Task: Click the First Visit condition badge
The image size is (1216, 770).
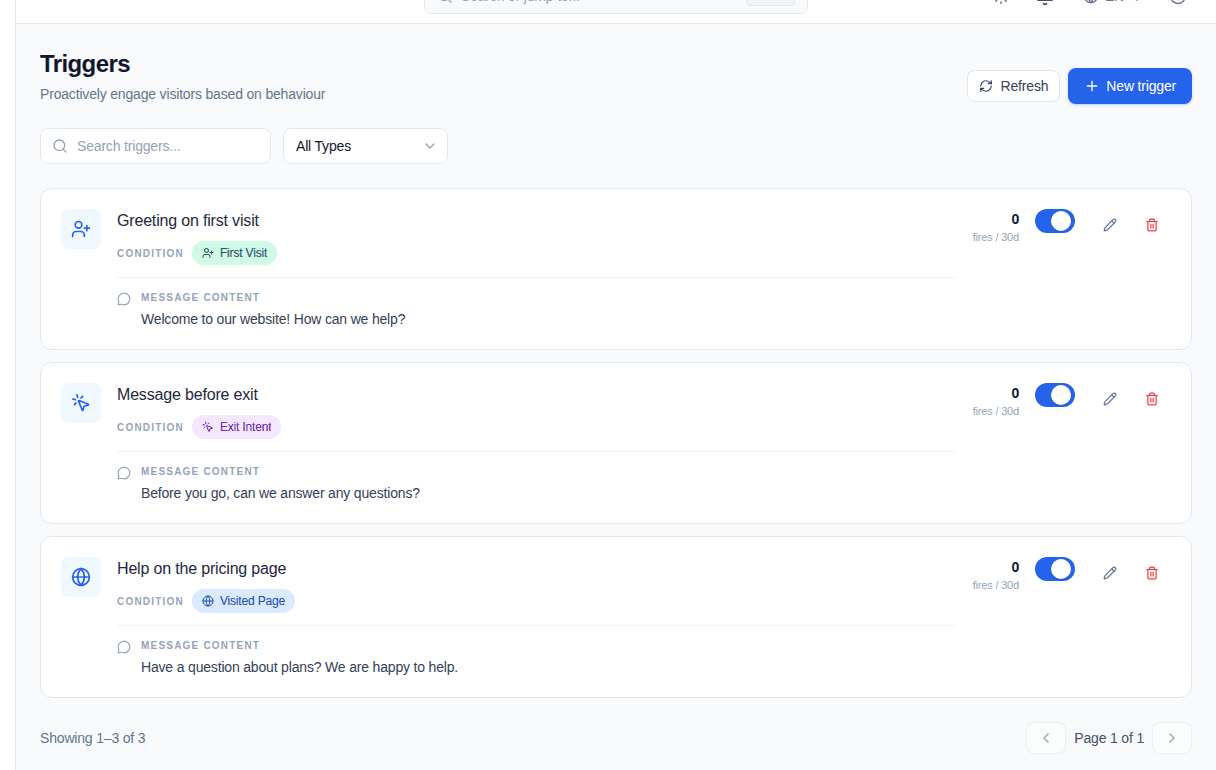Action: pyautogui.click(x=234, y=253)
